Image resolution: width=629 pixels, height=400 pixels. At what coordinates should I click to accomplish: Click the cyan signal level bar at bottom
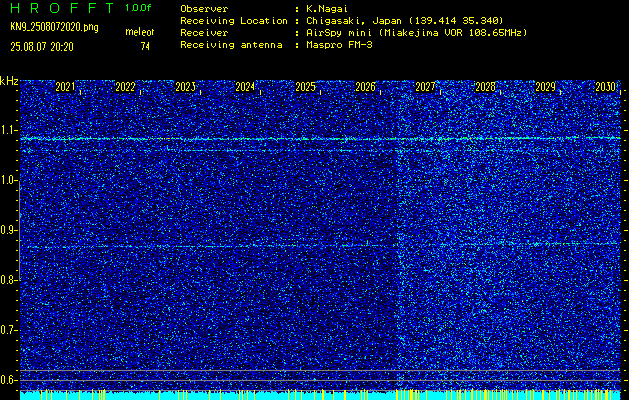320,395
